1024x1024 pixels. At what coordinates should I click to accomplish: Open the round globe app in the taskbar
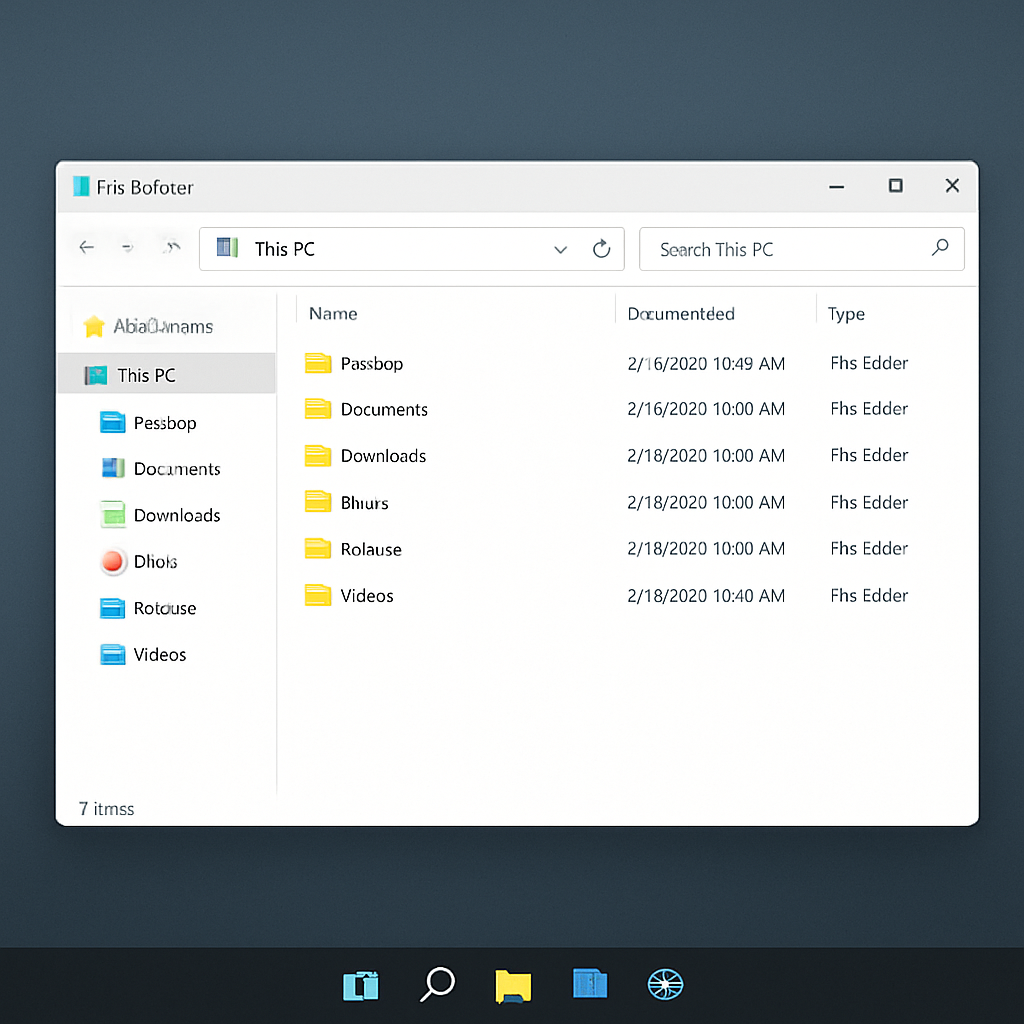[665, 984]
